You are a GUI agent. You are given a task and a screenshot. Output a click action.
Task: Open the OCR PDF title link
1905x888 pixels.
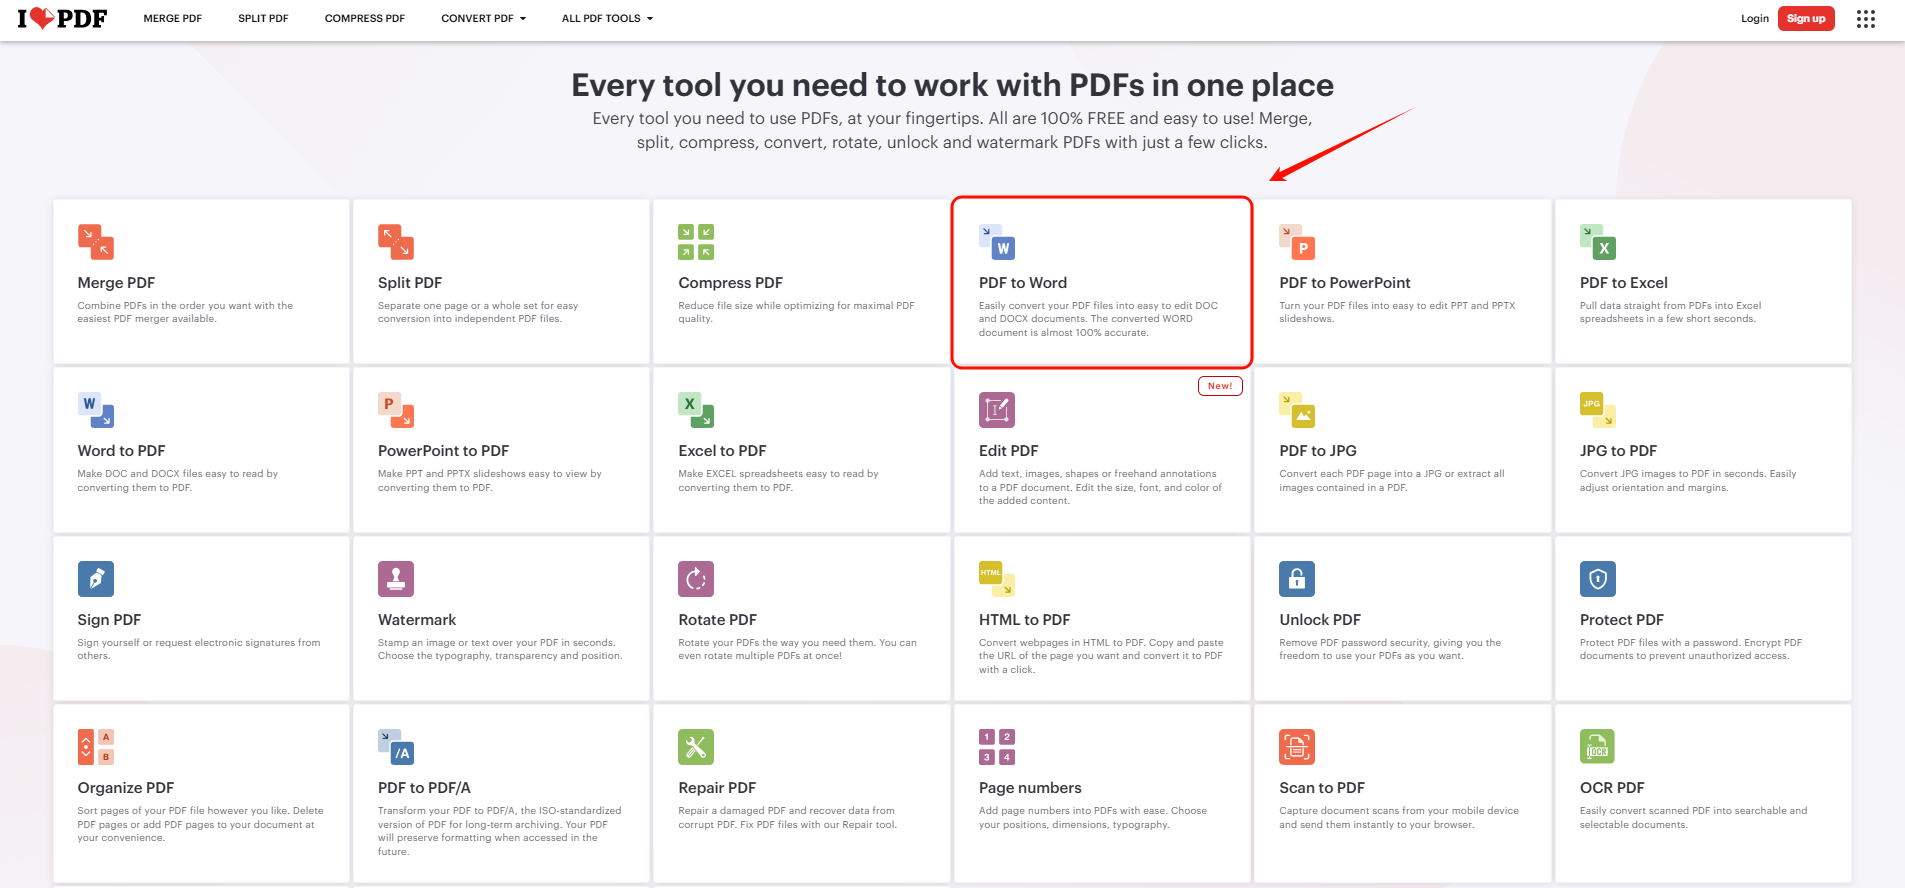coord(1612,788)
